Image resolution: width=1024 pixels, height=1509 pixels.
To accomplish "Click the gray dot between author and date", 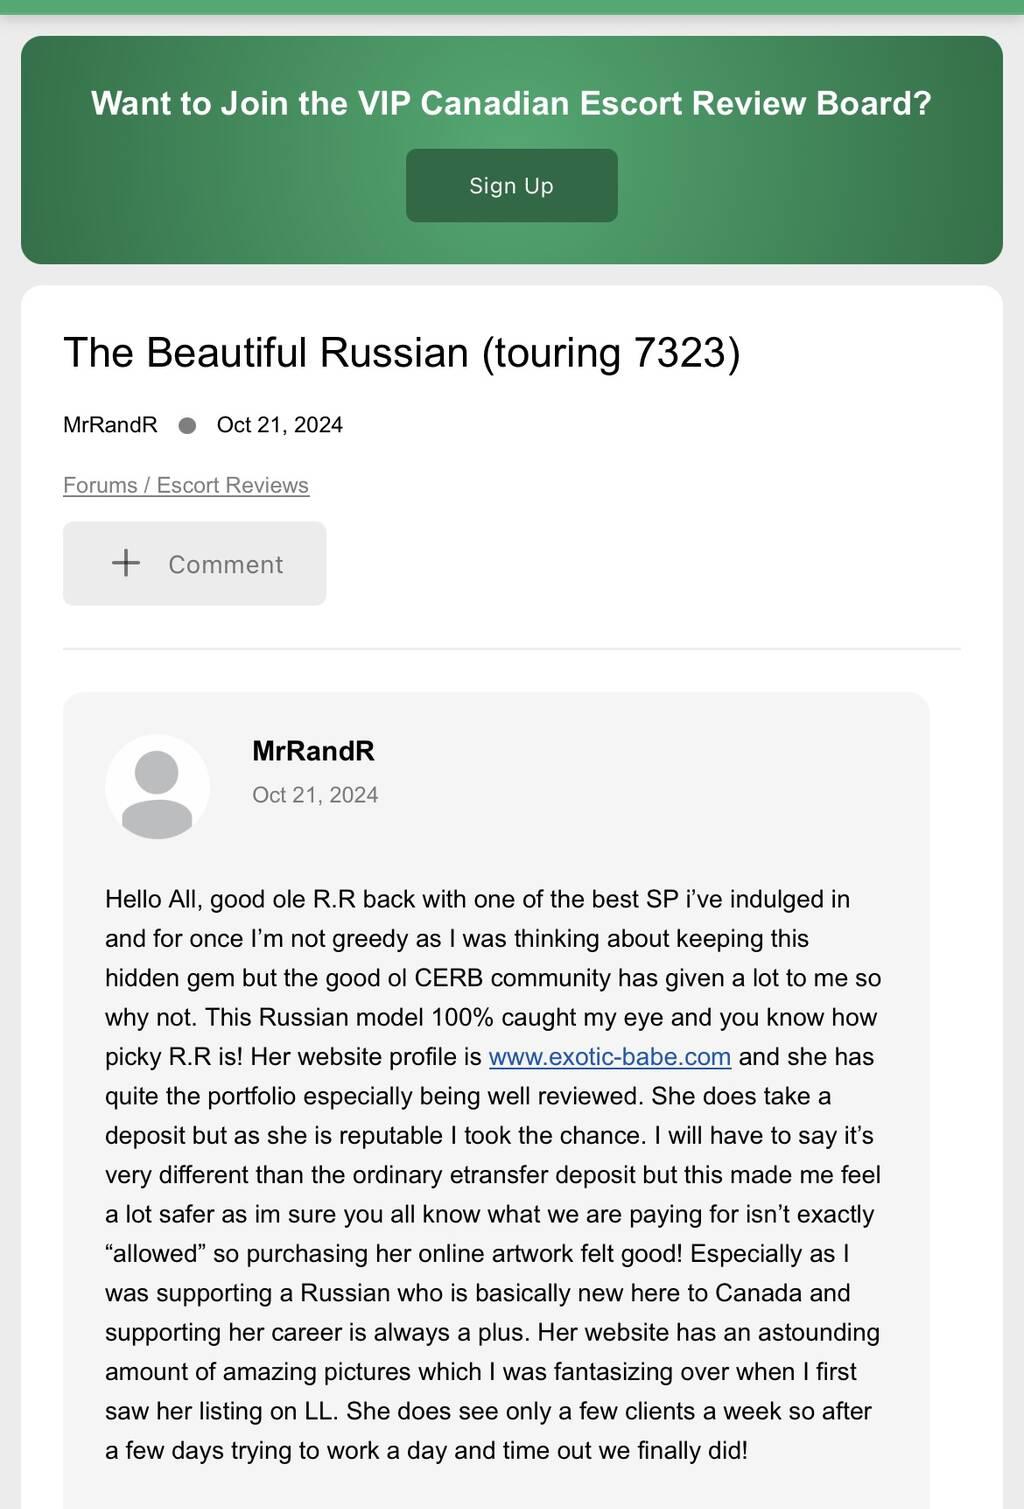I will click(x=187, y=425).
